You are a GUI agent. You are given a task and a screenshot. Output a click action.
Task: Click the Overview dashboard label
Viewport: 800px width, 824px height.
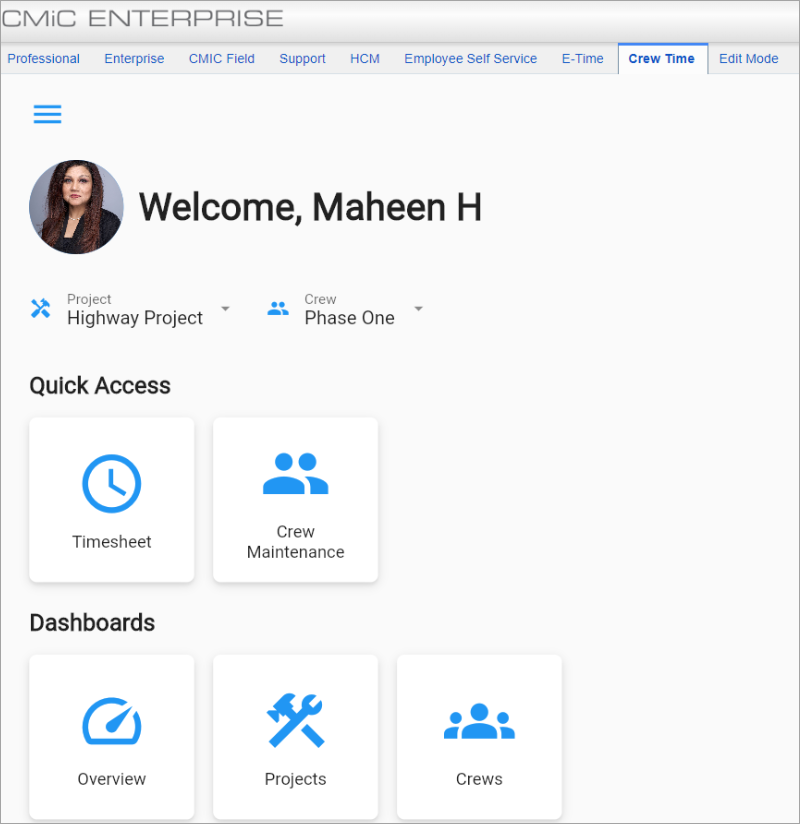[111, 779]
